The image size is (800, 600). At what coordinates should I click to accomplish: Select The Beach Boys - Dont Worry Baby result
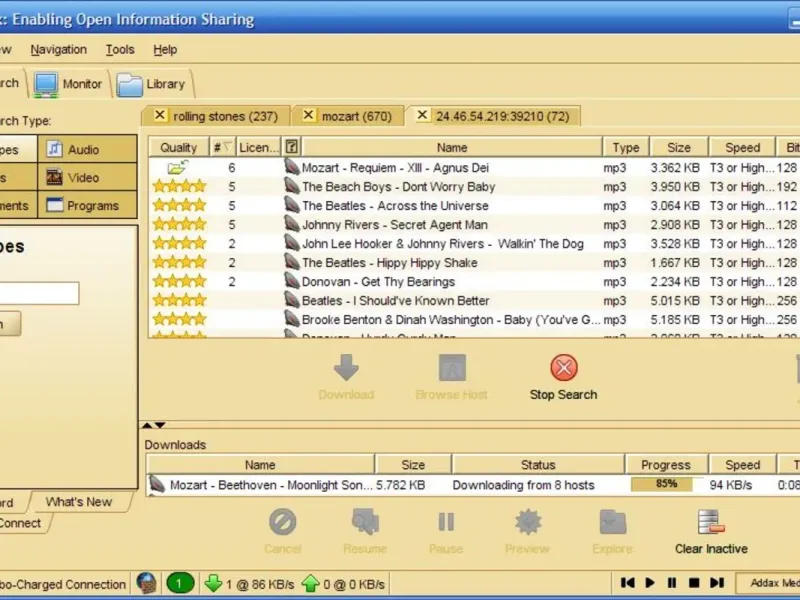tap(398, 187)
